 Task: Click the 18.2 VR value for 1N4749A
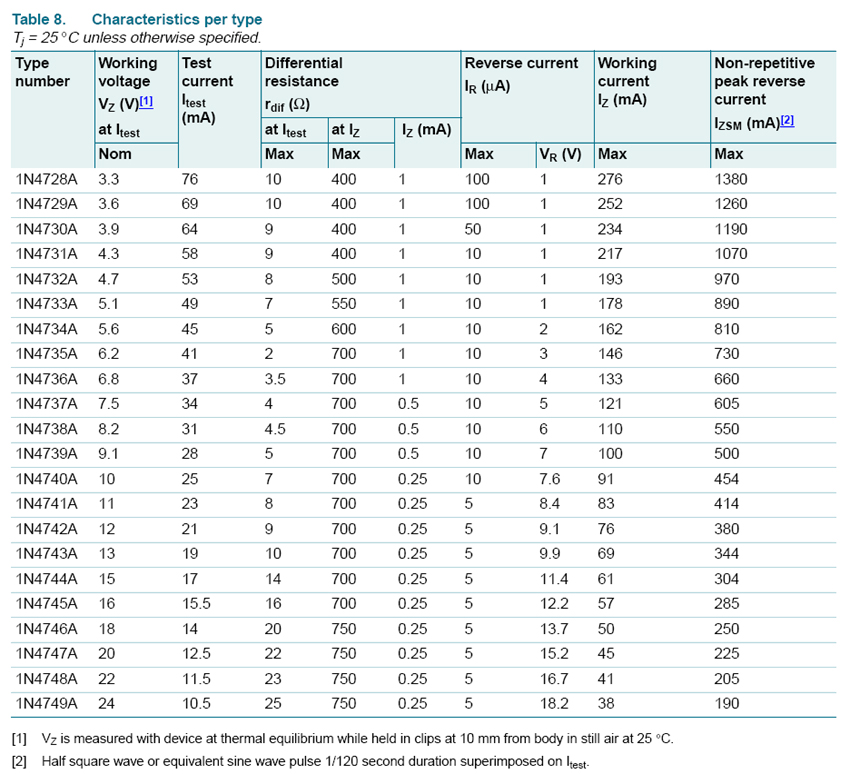pos(553,704)
